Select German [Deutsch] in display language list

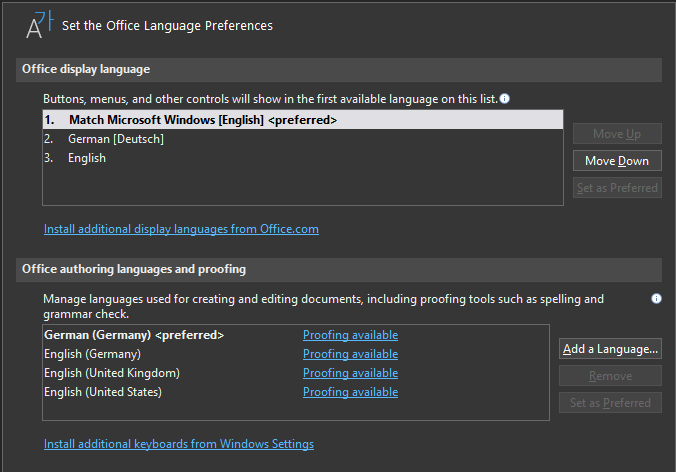pyautogui.click(x=115, y=139)
